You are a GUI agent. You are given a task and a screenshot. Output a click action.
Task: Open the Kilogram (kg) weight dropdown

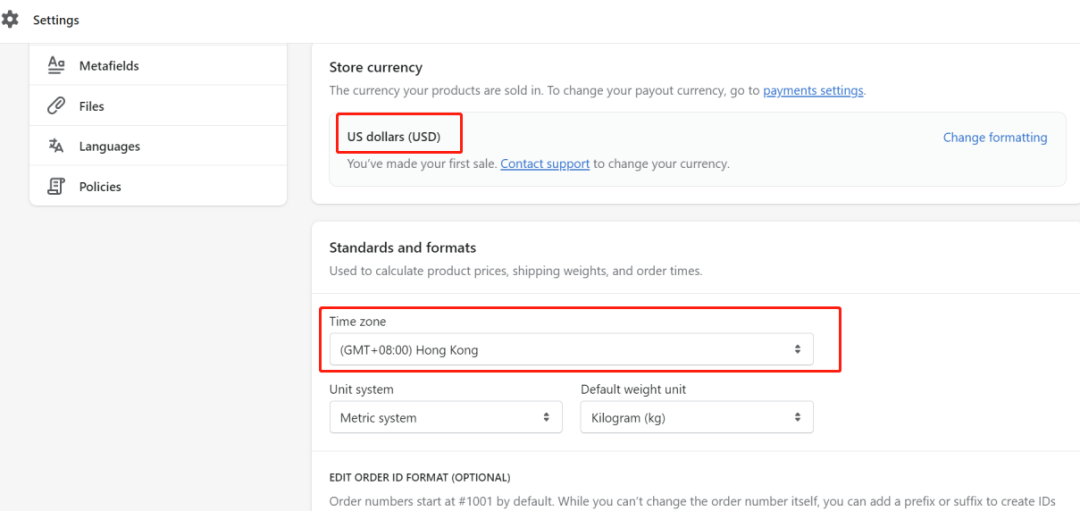pos(696,417)
